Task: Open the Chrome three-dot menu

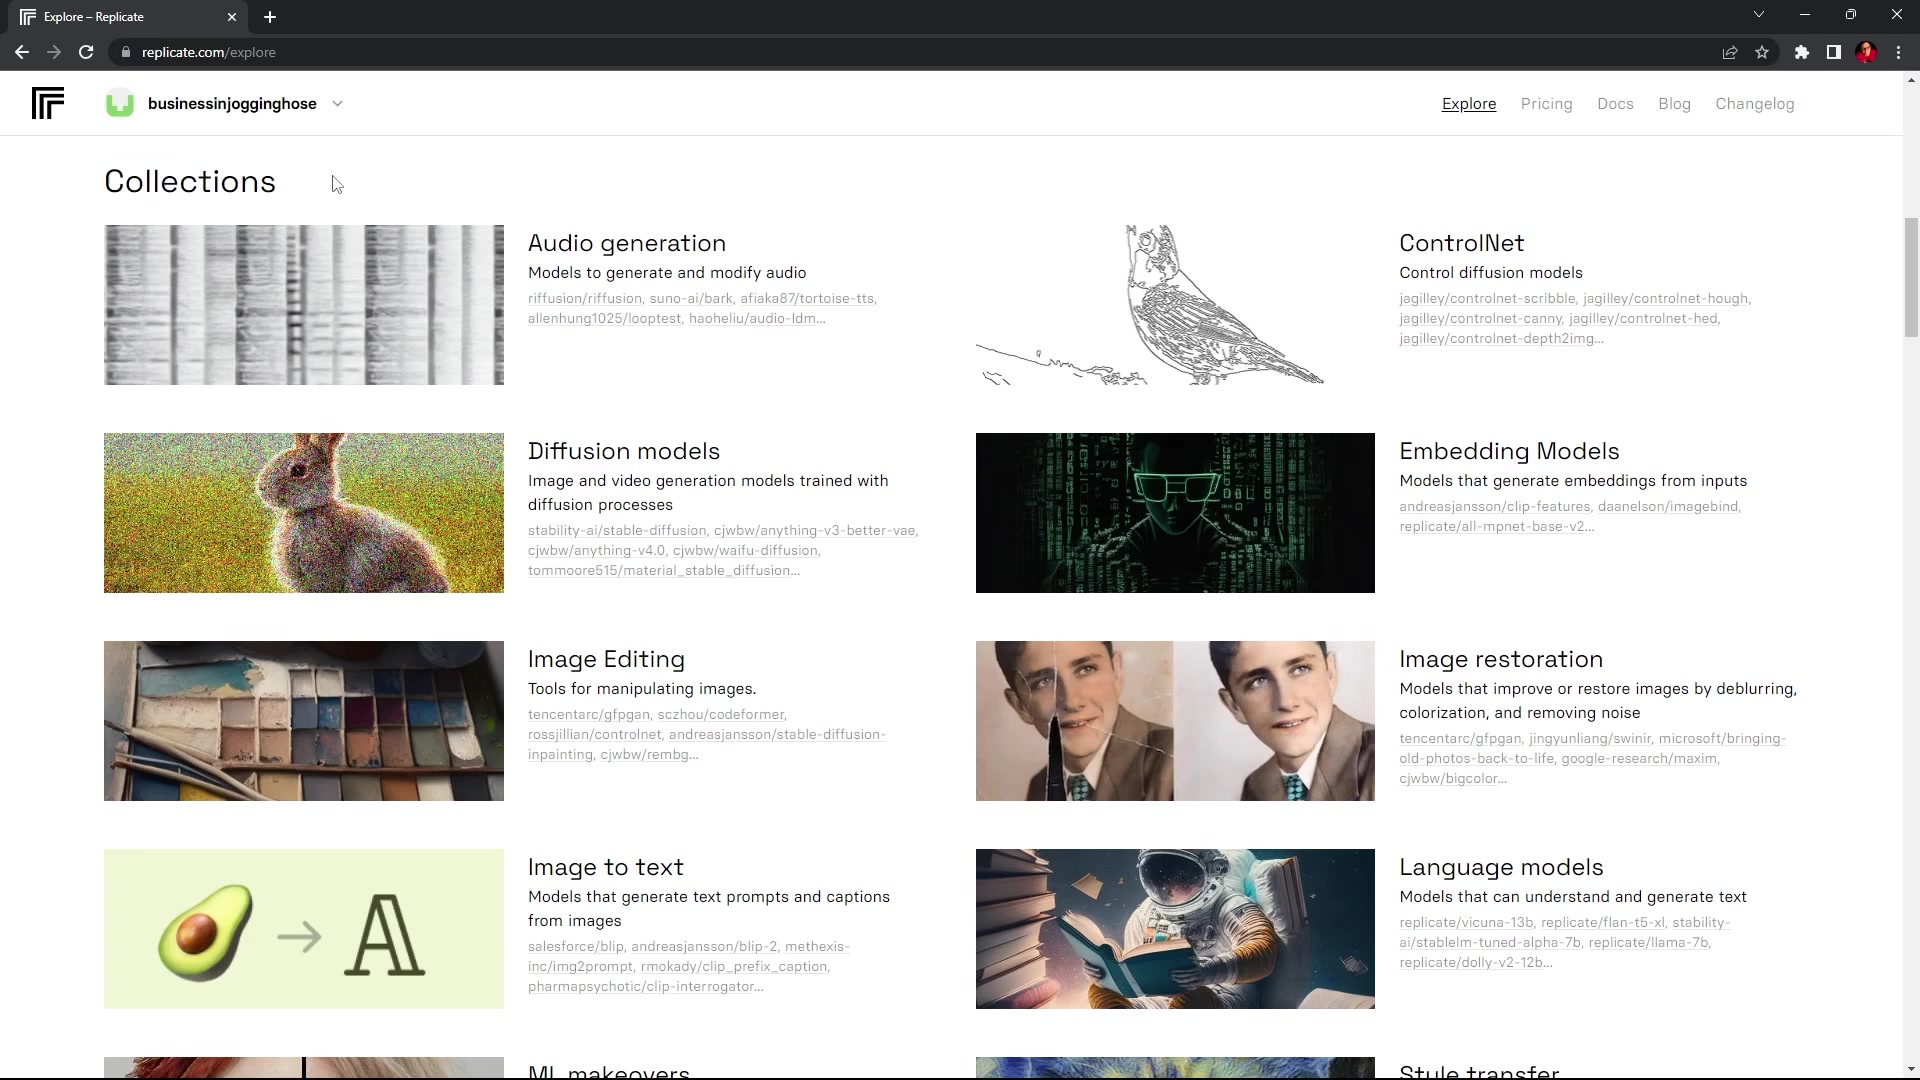Action: [x=1897, y=52]
